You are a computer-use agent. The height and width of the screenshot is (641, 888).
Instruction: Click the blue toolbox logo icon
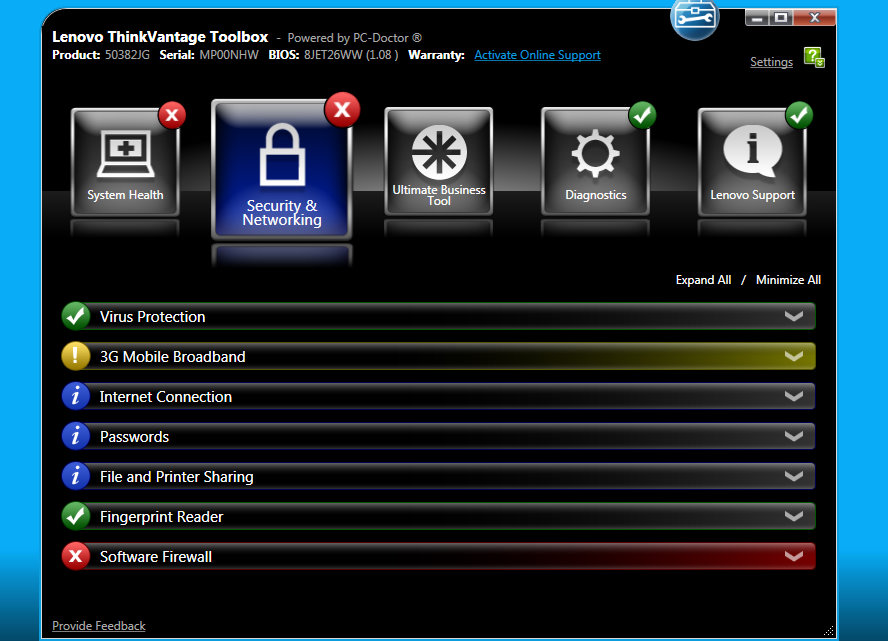[x=694, y=18]
